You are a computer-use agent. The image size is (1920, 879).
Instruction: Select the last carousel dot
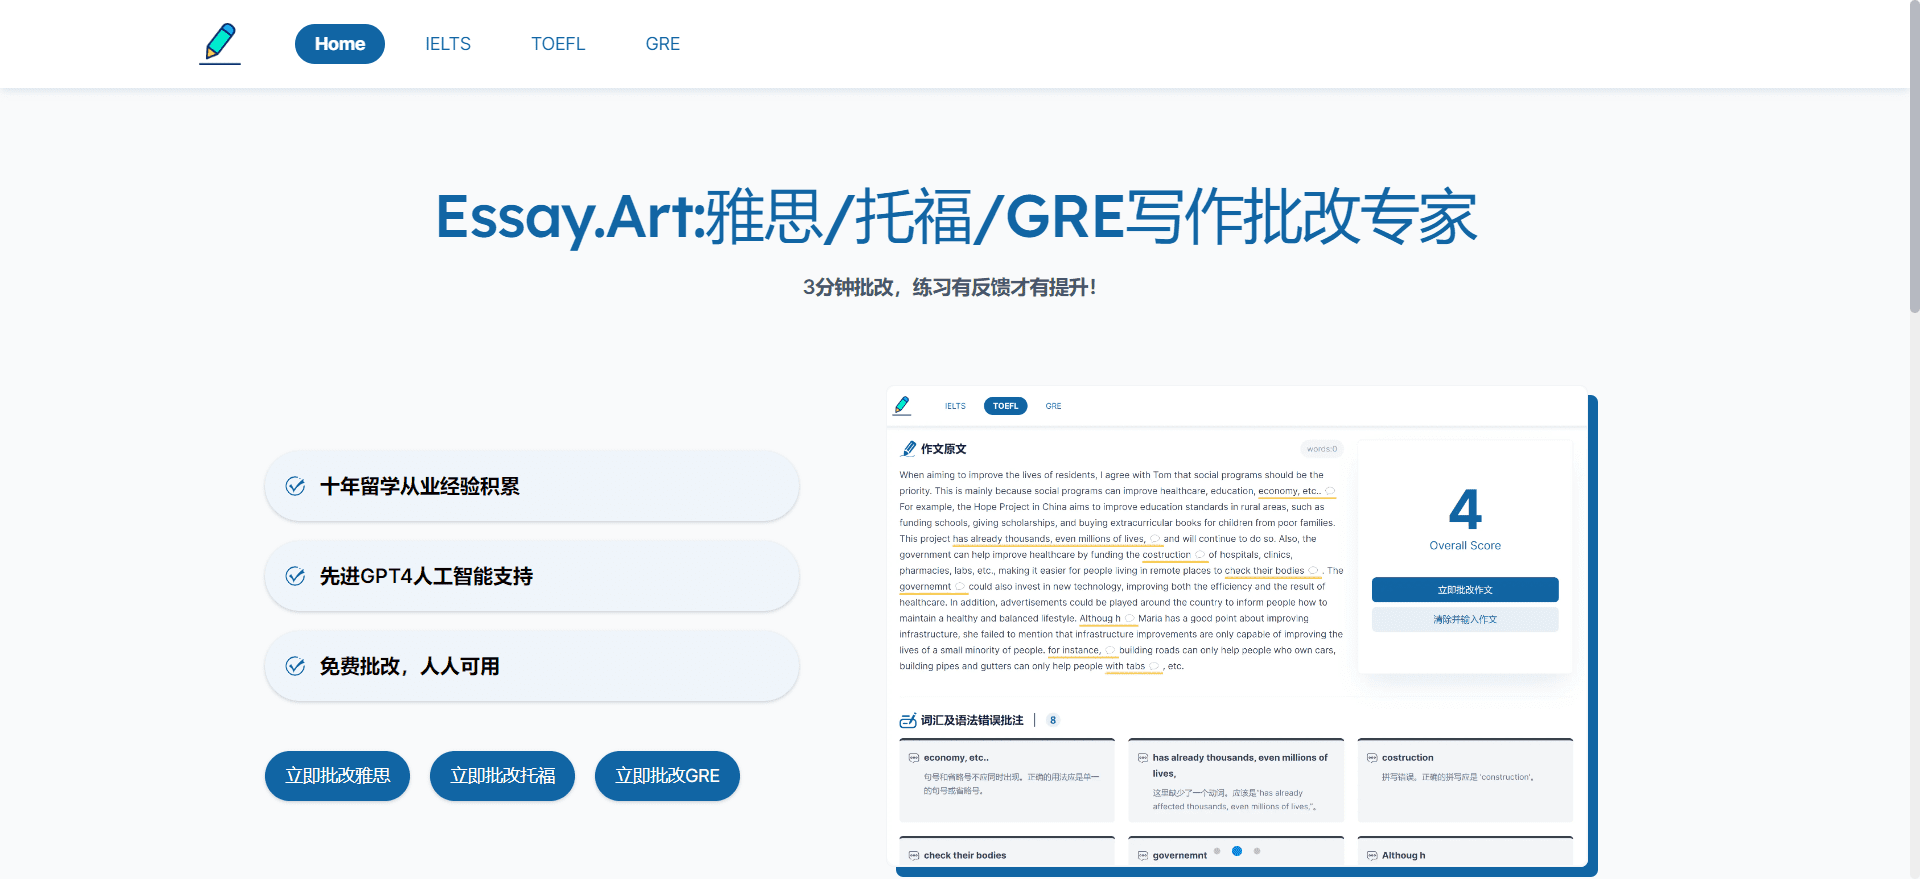tap(1257, 851)
